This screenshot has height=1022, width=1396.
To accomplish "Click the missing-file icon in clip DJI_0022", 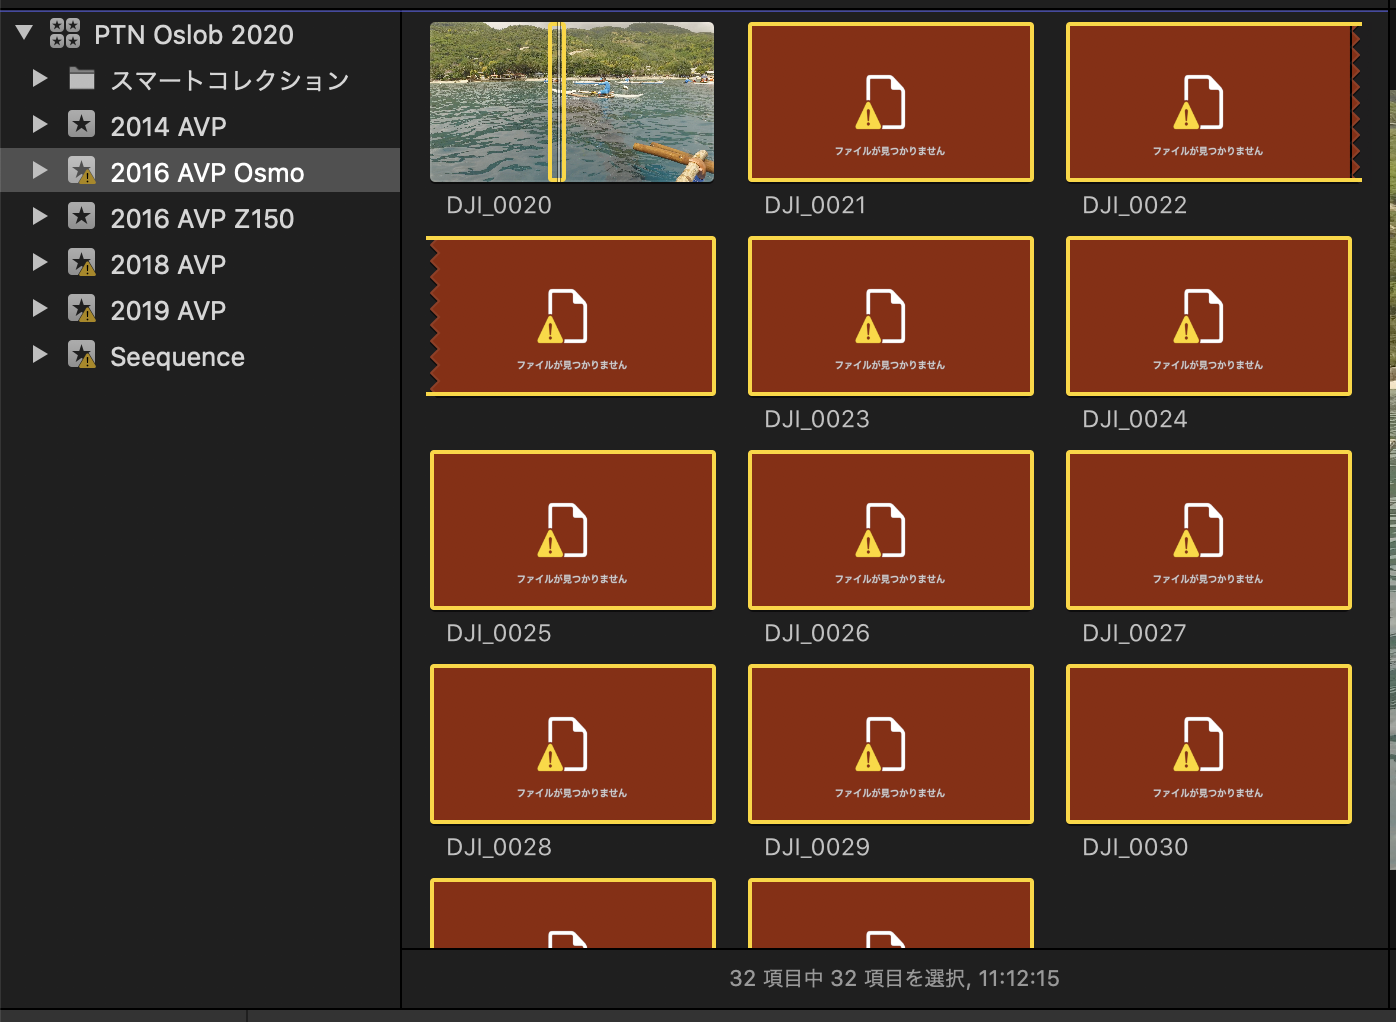I will click(x=1199, y=102).
